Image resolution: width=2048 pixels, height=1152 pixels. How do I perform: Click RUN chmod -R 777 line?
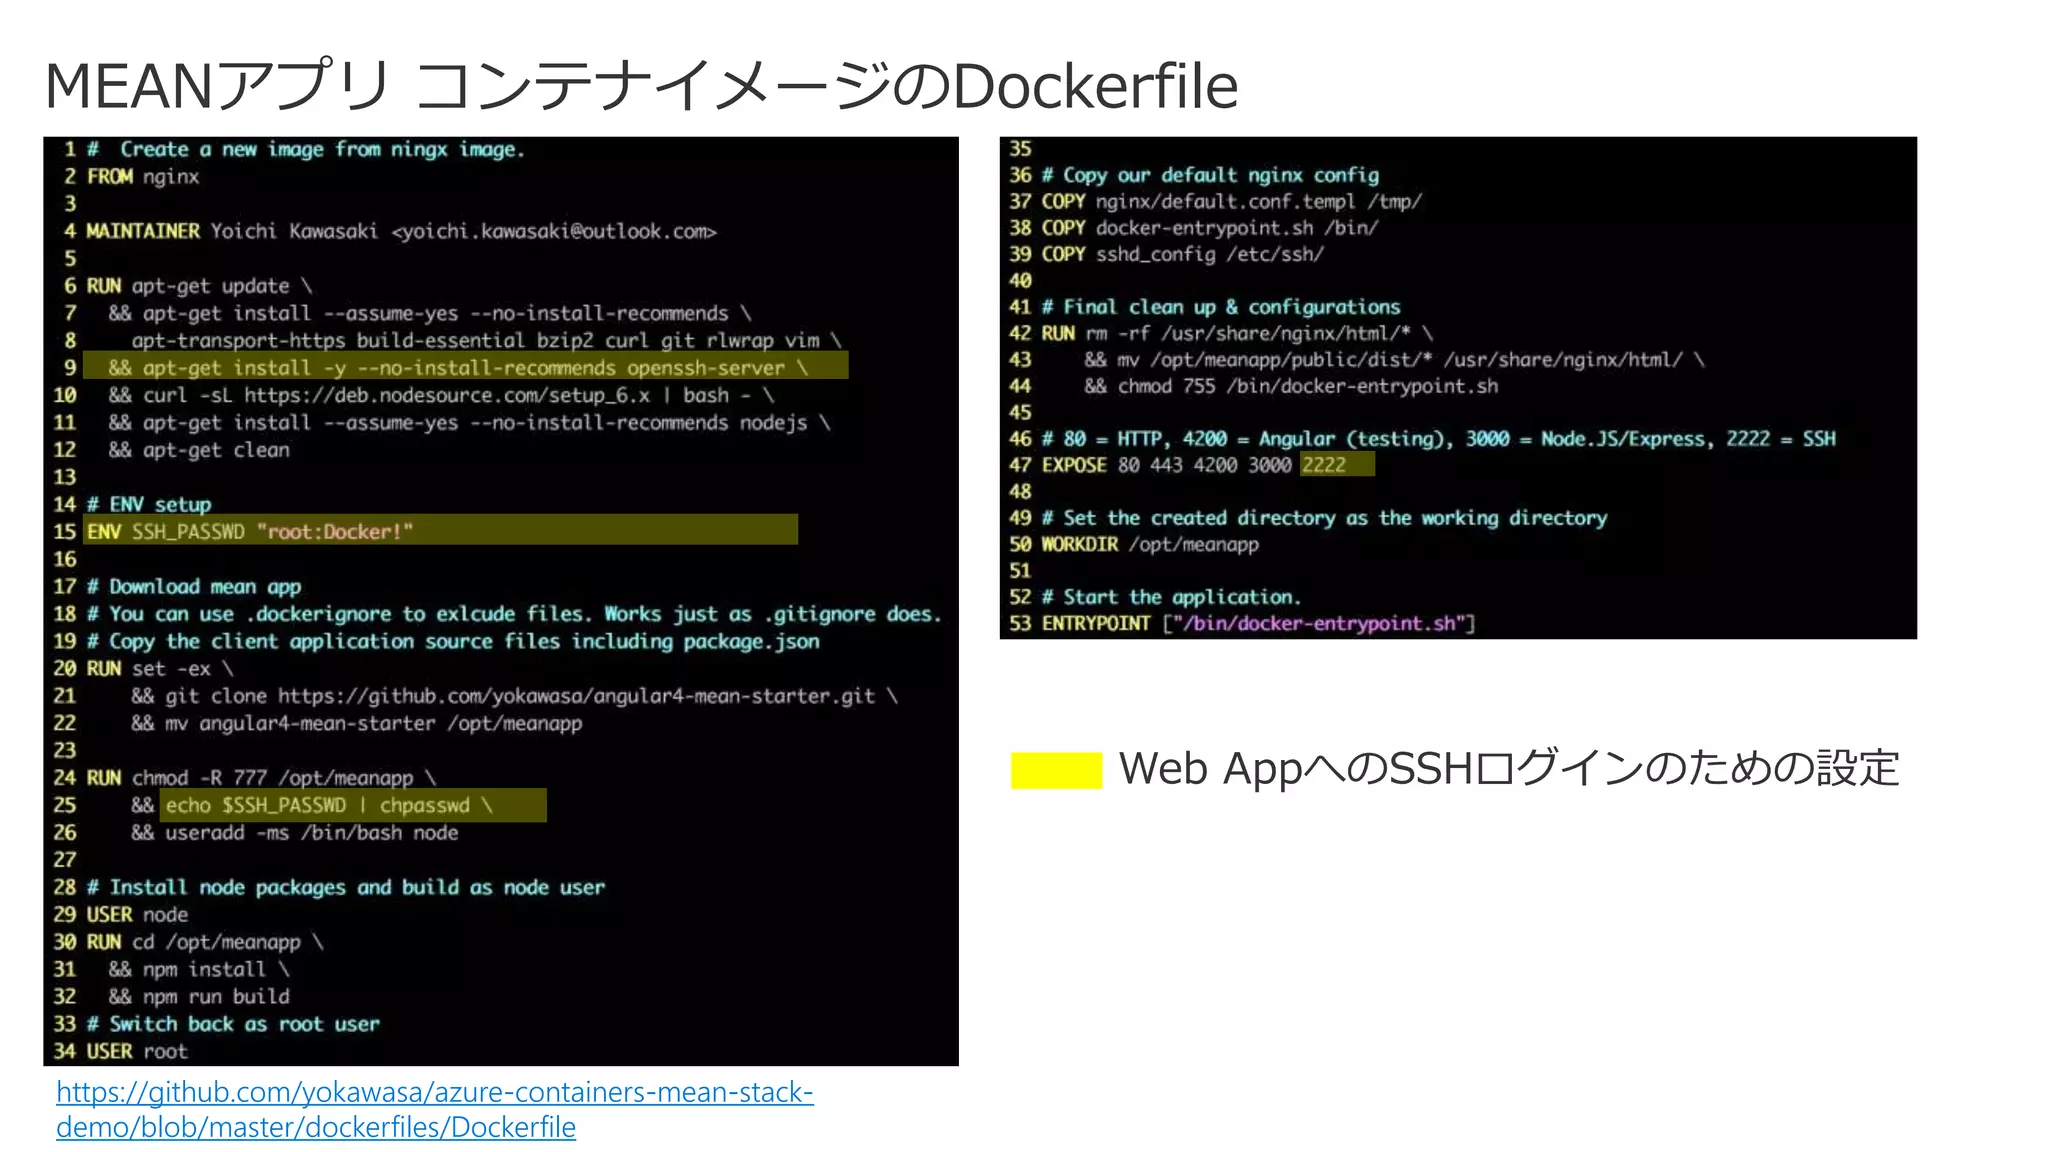coord(261,778)
